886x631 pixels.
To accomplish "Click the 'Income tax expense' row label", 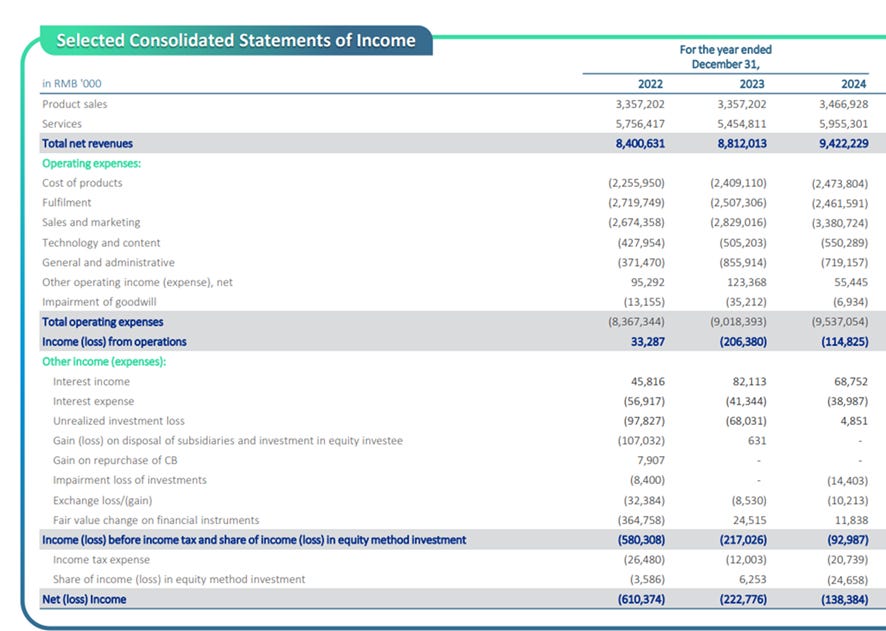I will pyautogui.click(x=102, y=560).
